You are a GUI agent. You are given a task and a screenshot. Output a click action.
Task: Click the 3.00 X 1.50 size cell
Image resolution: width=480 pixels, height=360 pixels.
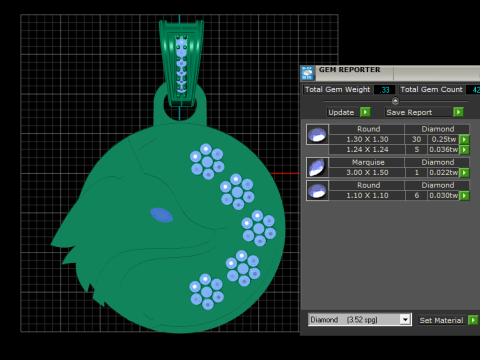tap(367, 173)
